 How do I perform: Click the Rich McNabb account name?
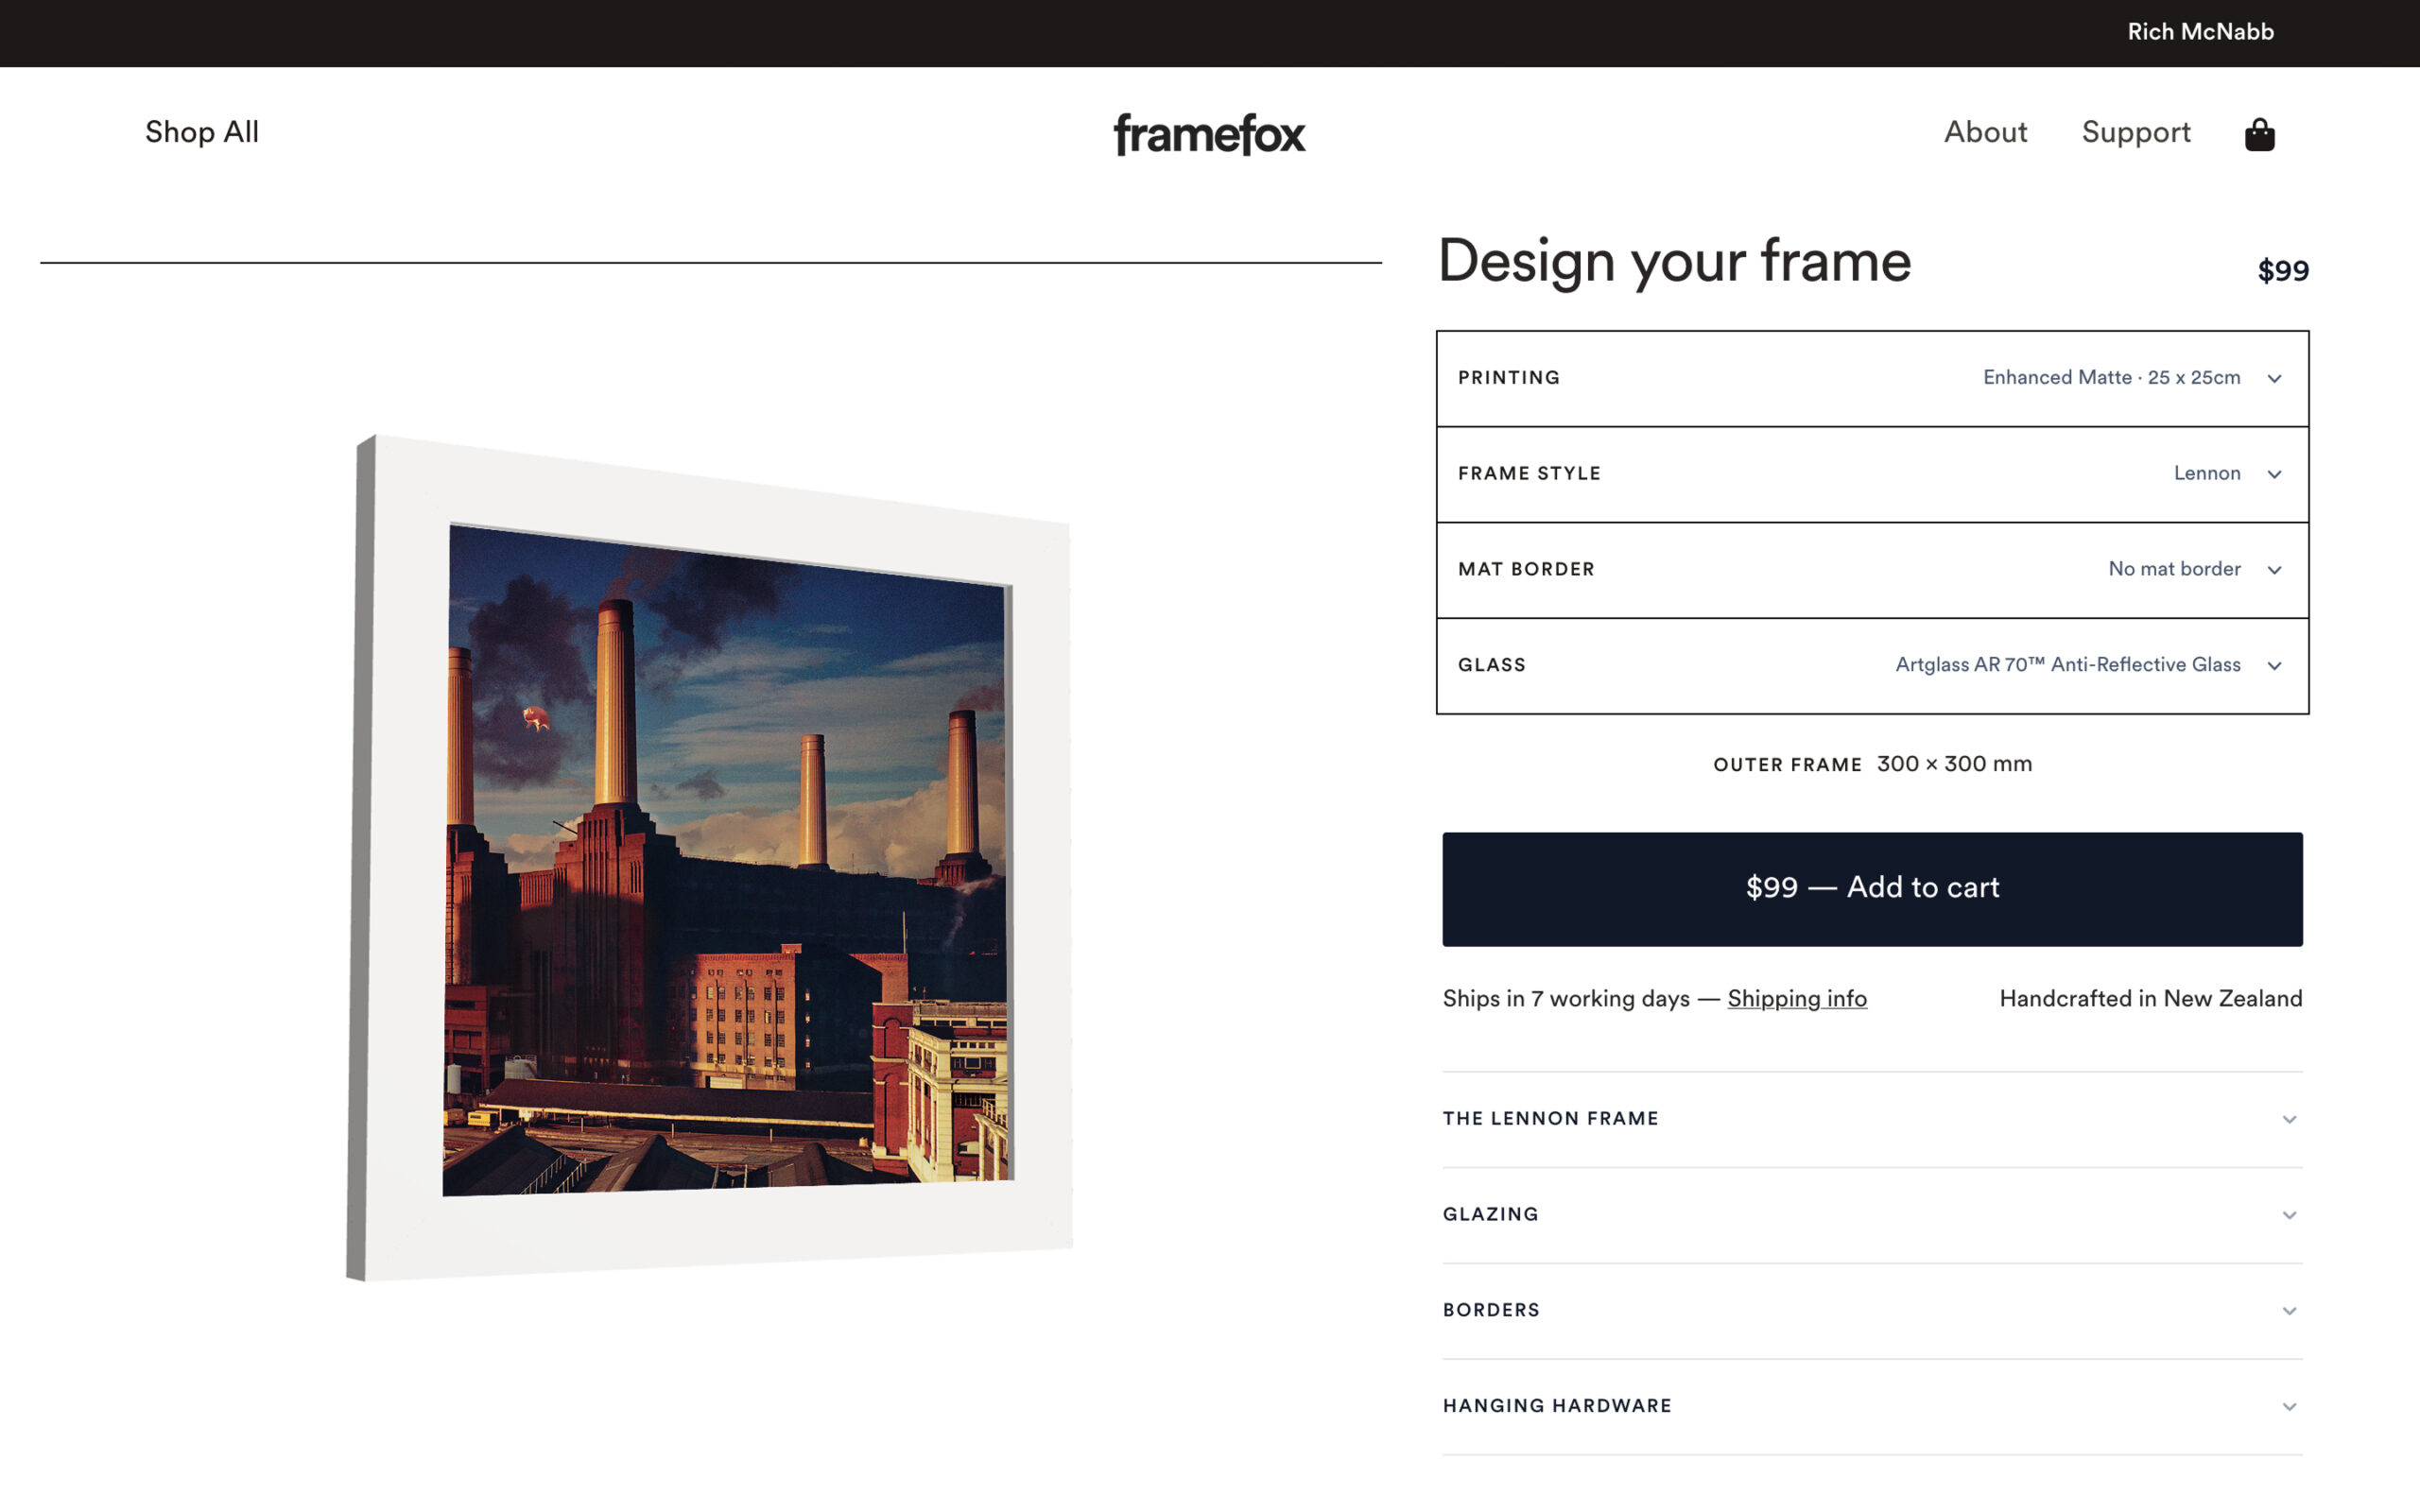click(x=2200, y=32)
